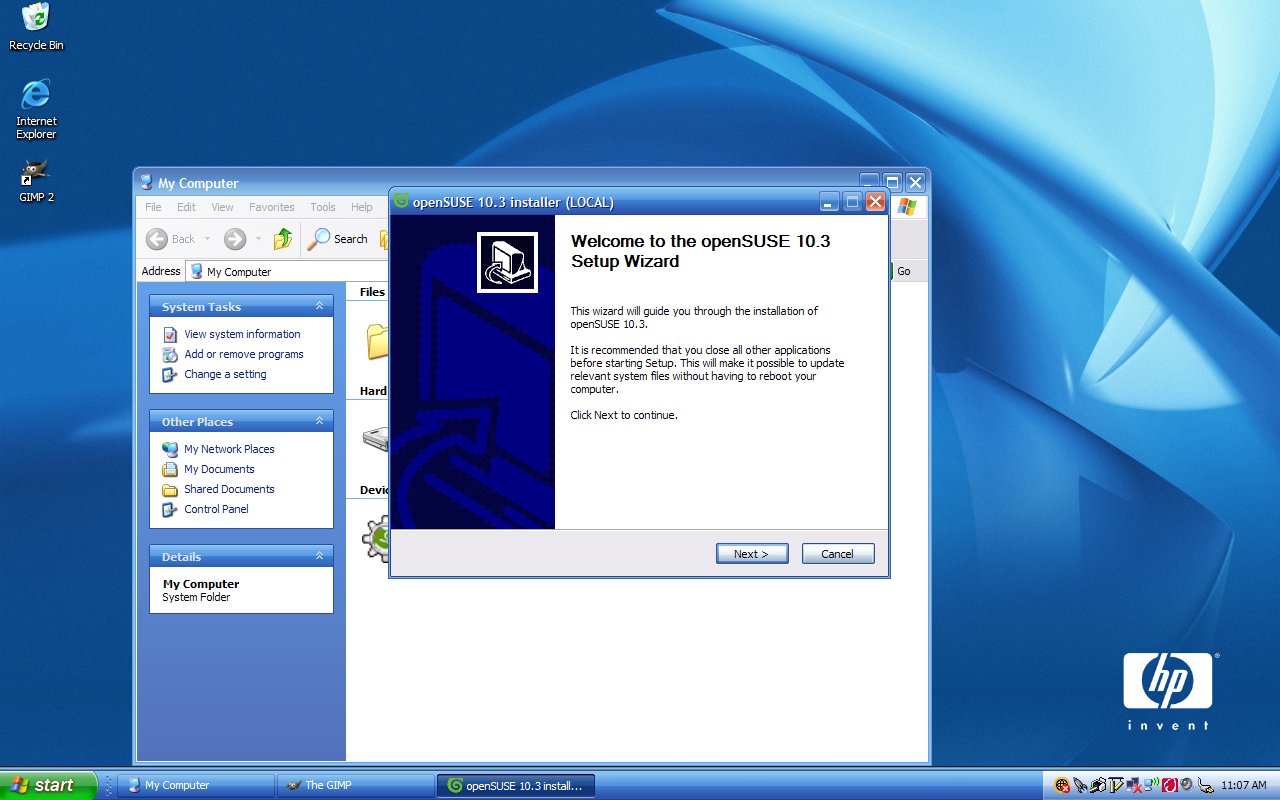
Task: Collapse the Other Places panel
Action: coord(319,421)
